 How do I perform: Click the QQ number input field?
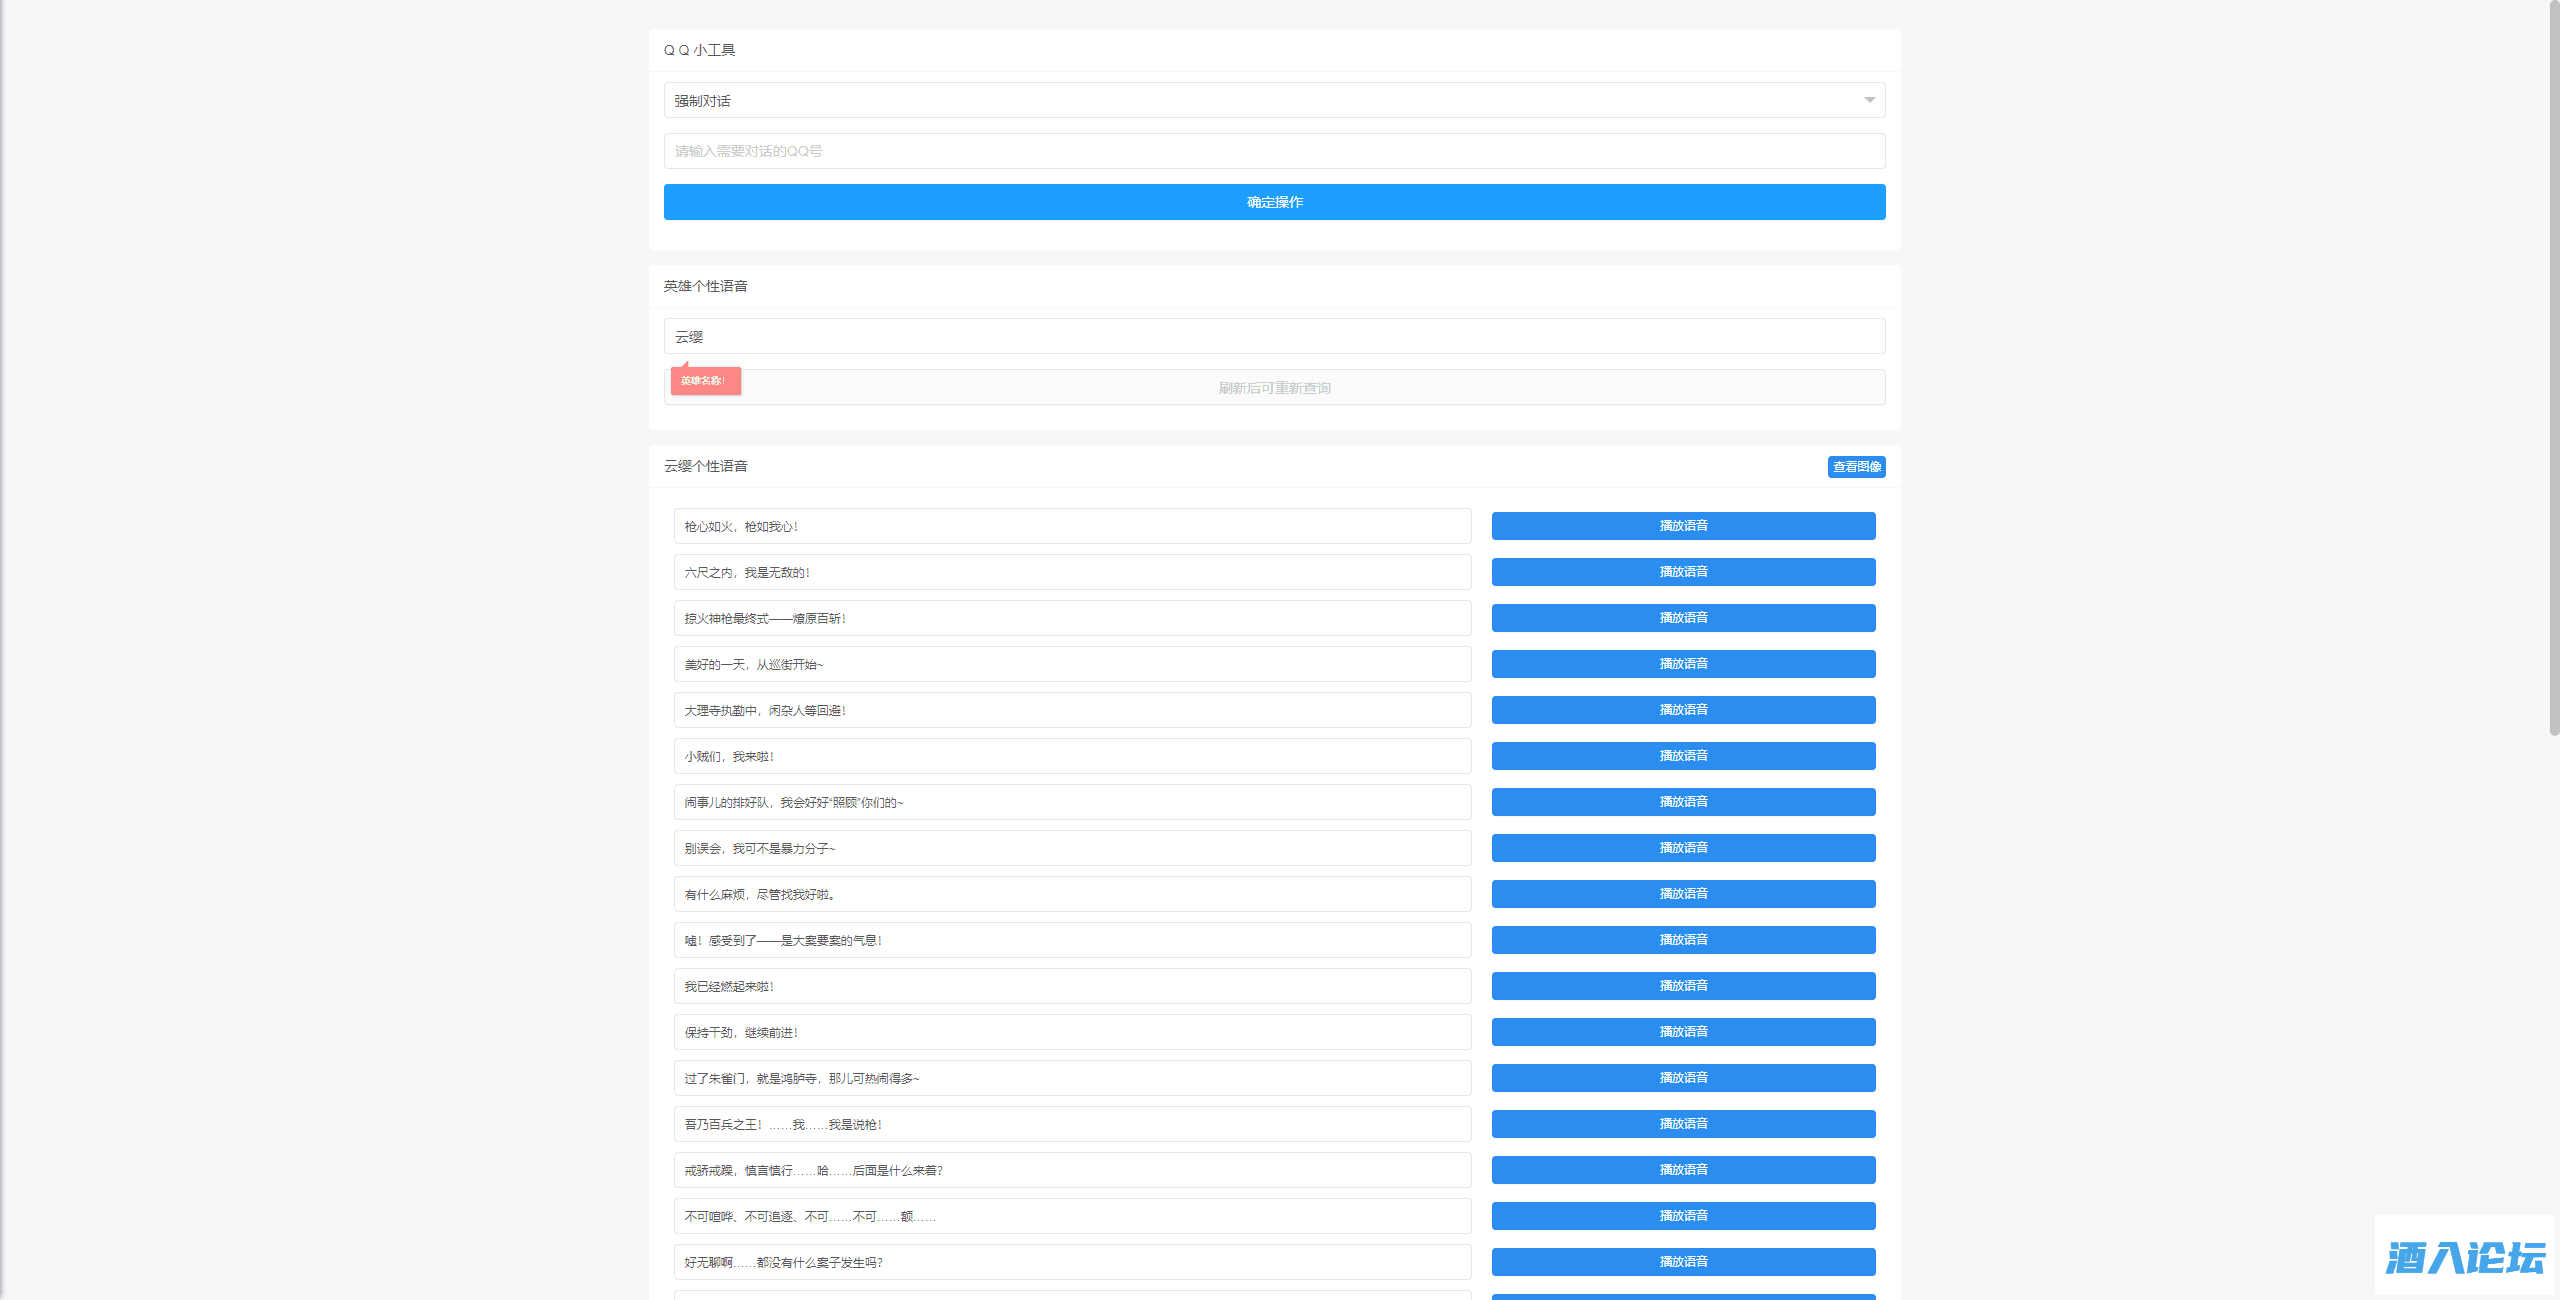(x=1273, y=151)
